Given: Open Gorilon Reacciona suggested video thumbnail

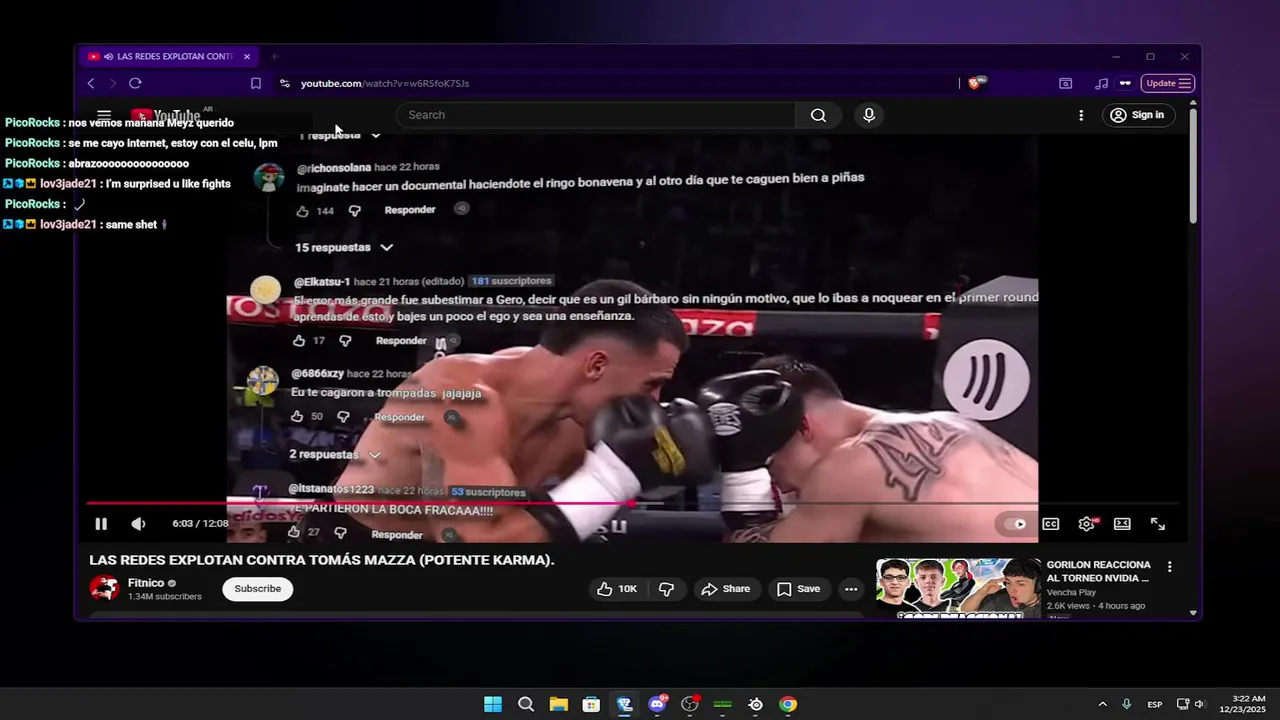Looking at the screenshot, I should [958, 587].
